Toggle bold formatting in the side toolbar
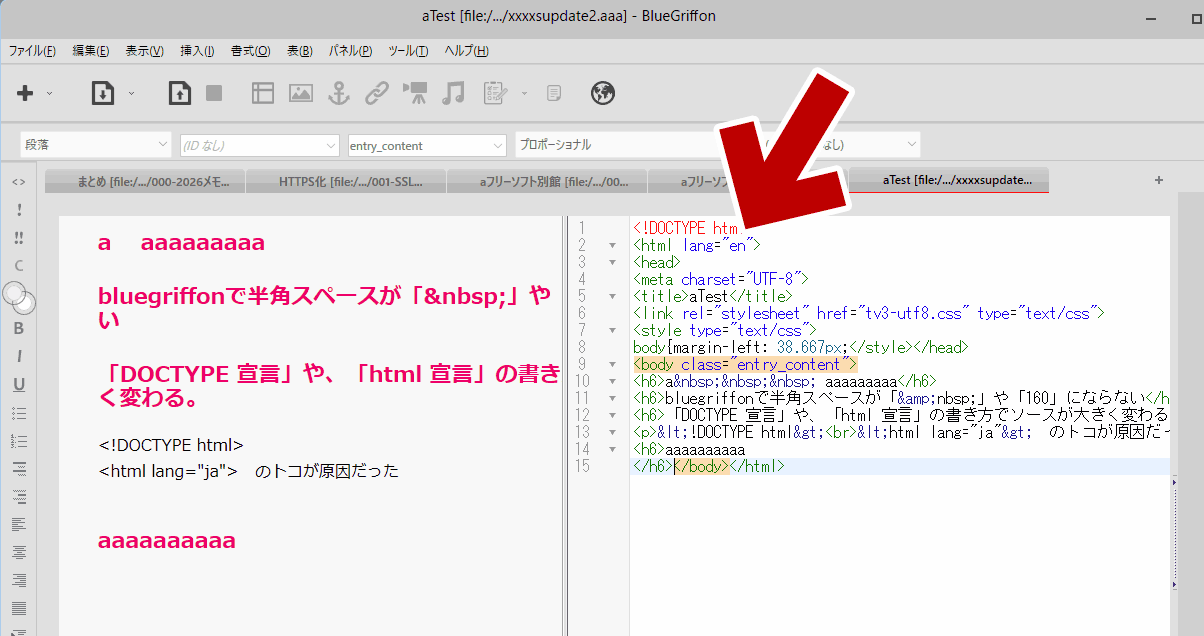 18,328
